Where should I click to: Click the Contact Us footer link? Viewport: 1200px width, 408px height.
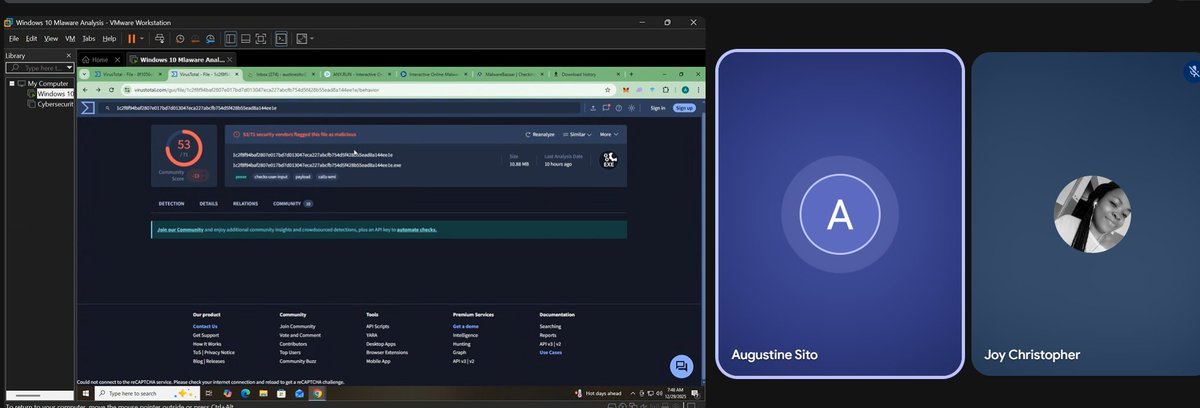(x=205, y=326)
